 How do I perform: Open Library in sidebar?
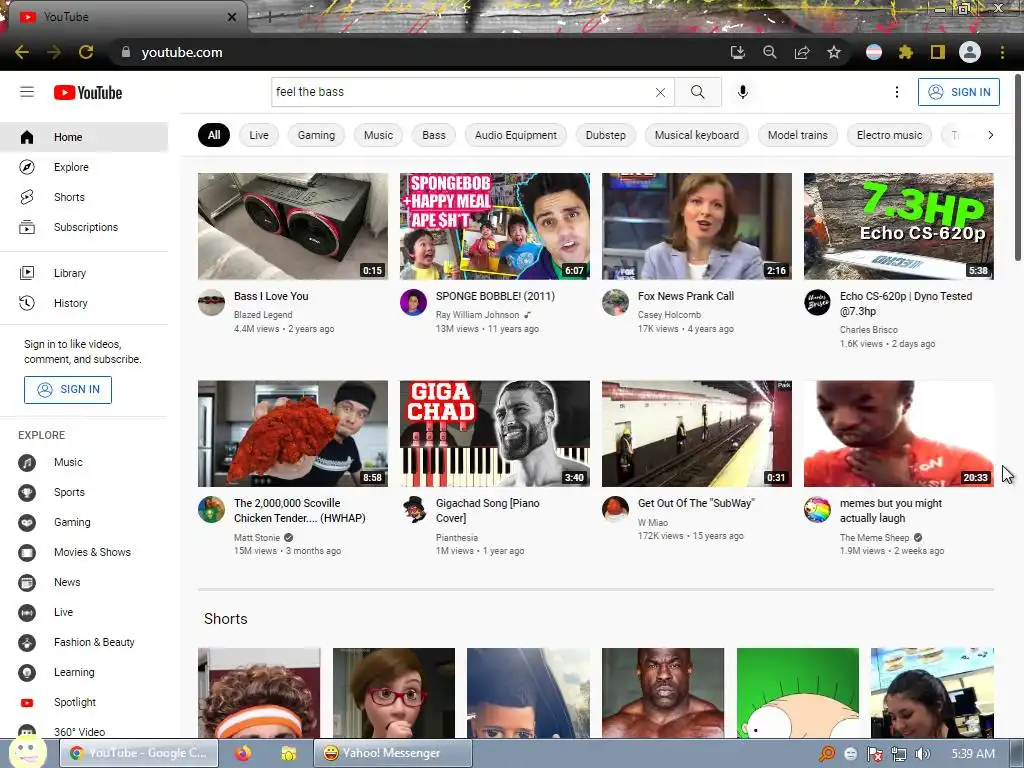tap(84, 273)
